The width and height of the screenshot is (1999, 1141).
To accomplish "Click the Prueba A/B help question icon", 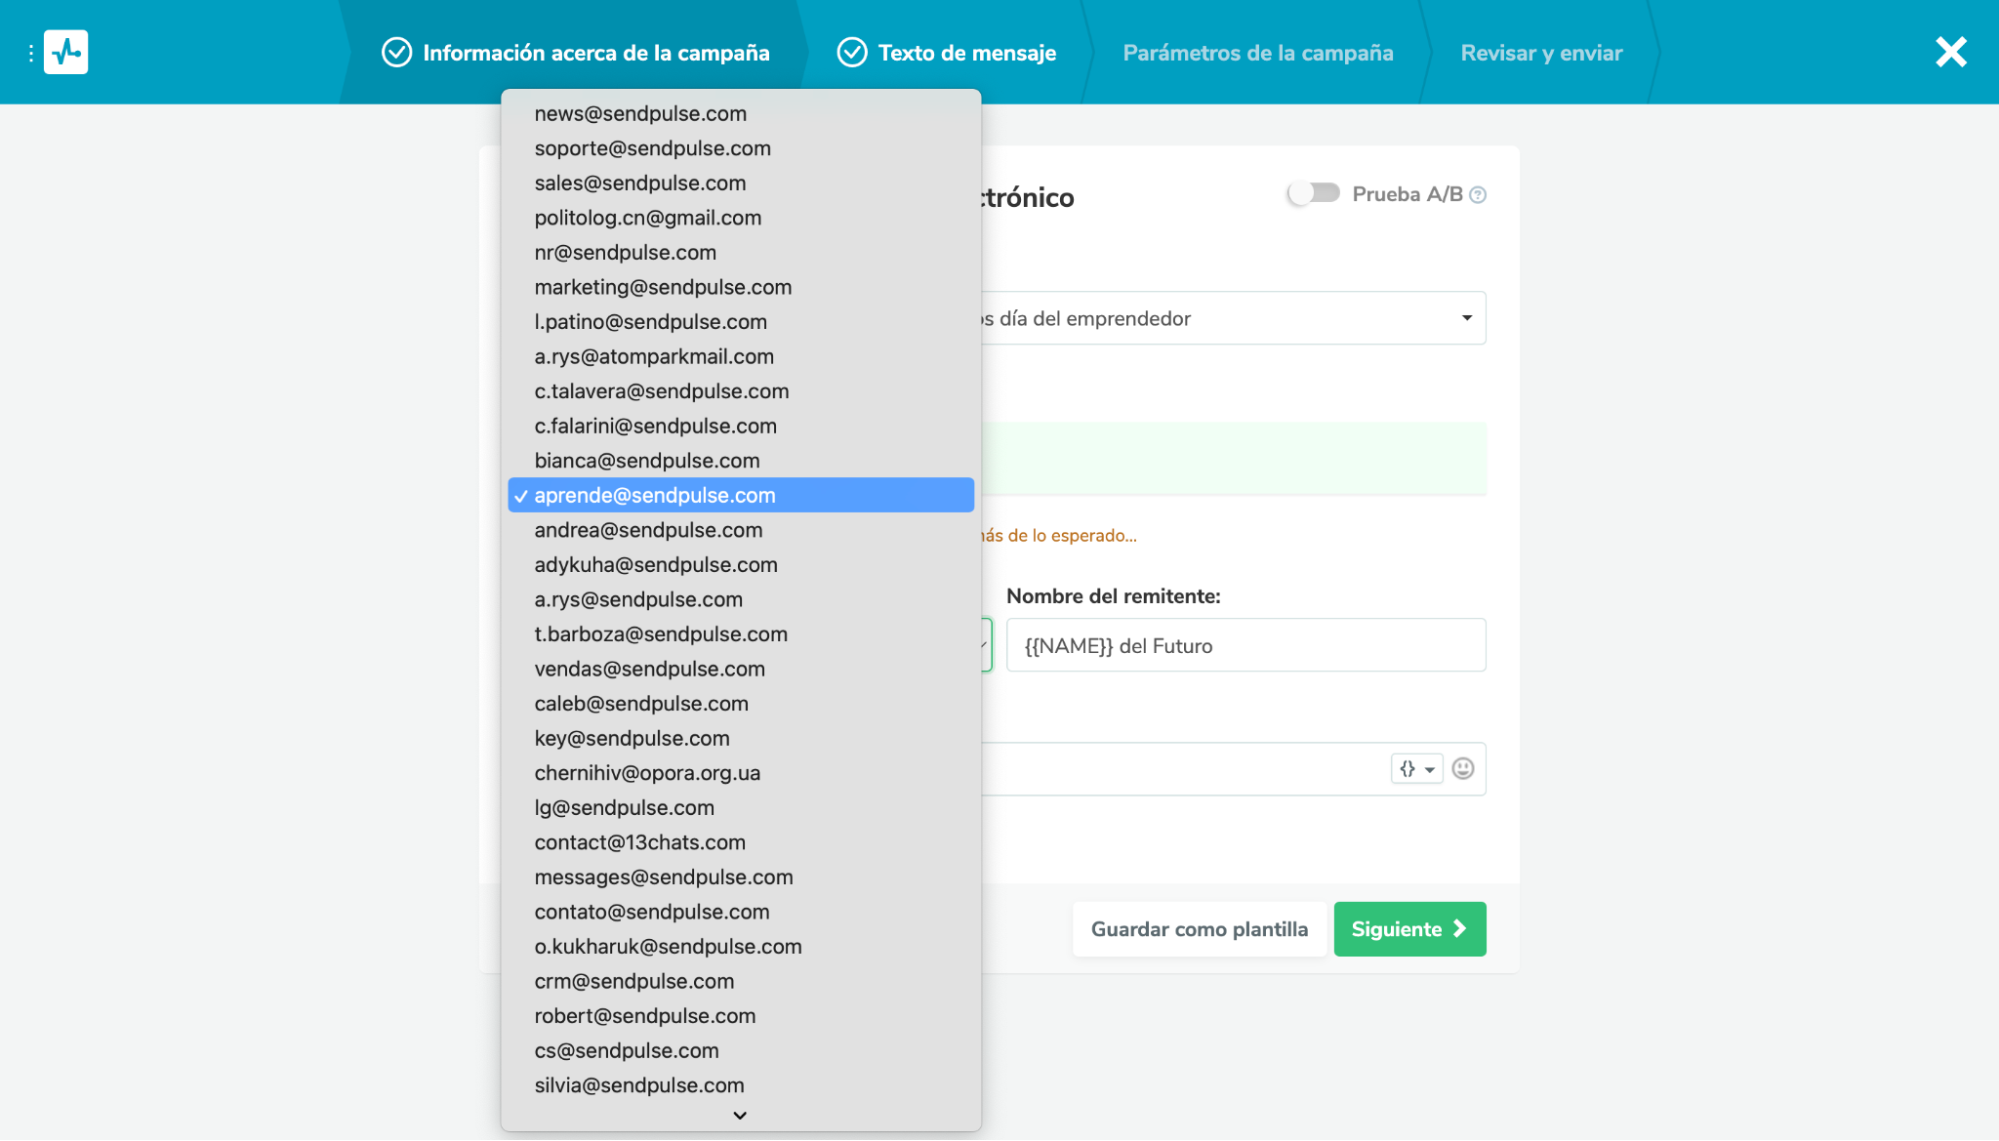I will (x=1478, y=195).
